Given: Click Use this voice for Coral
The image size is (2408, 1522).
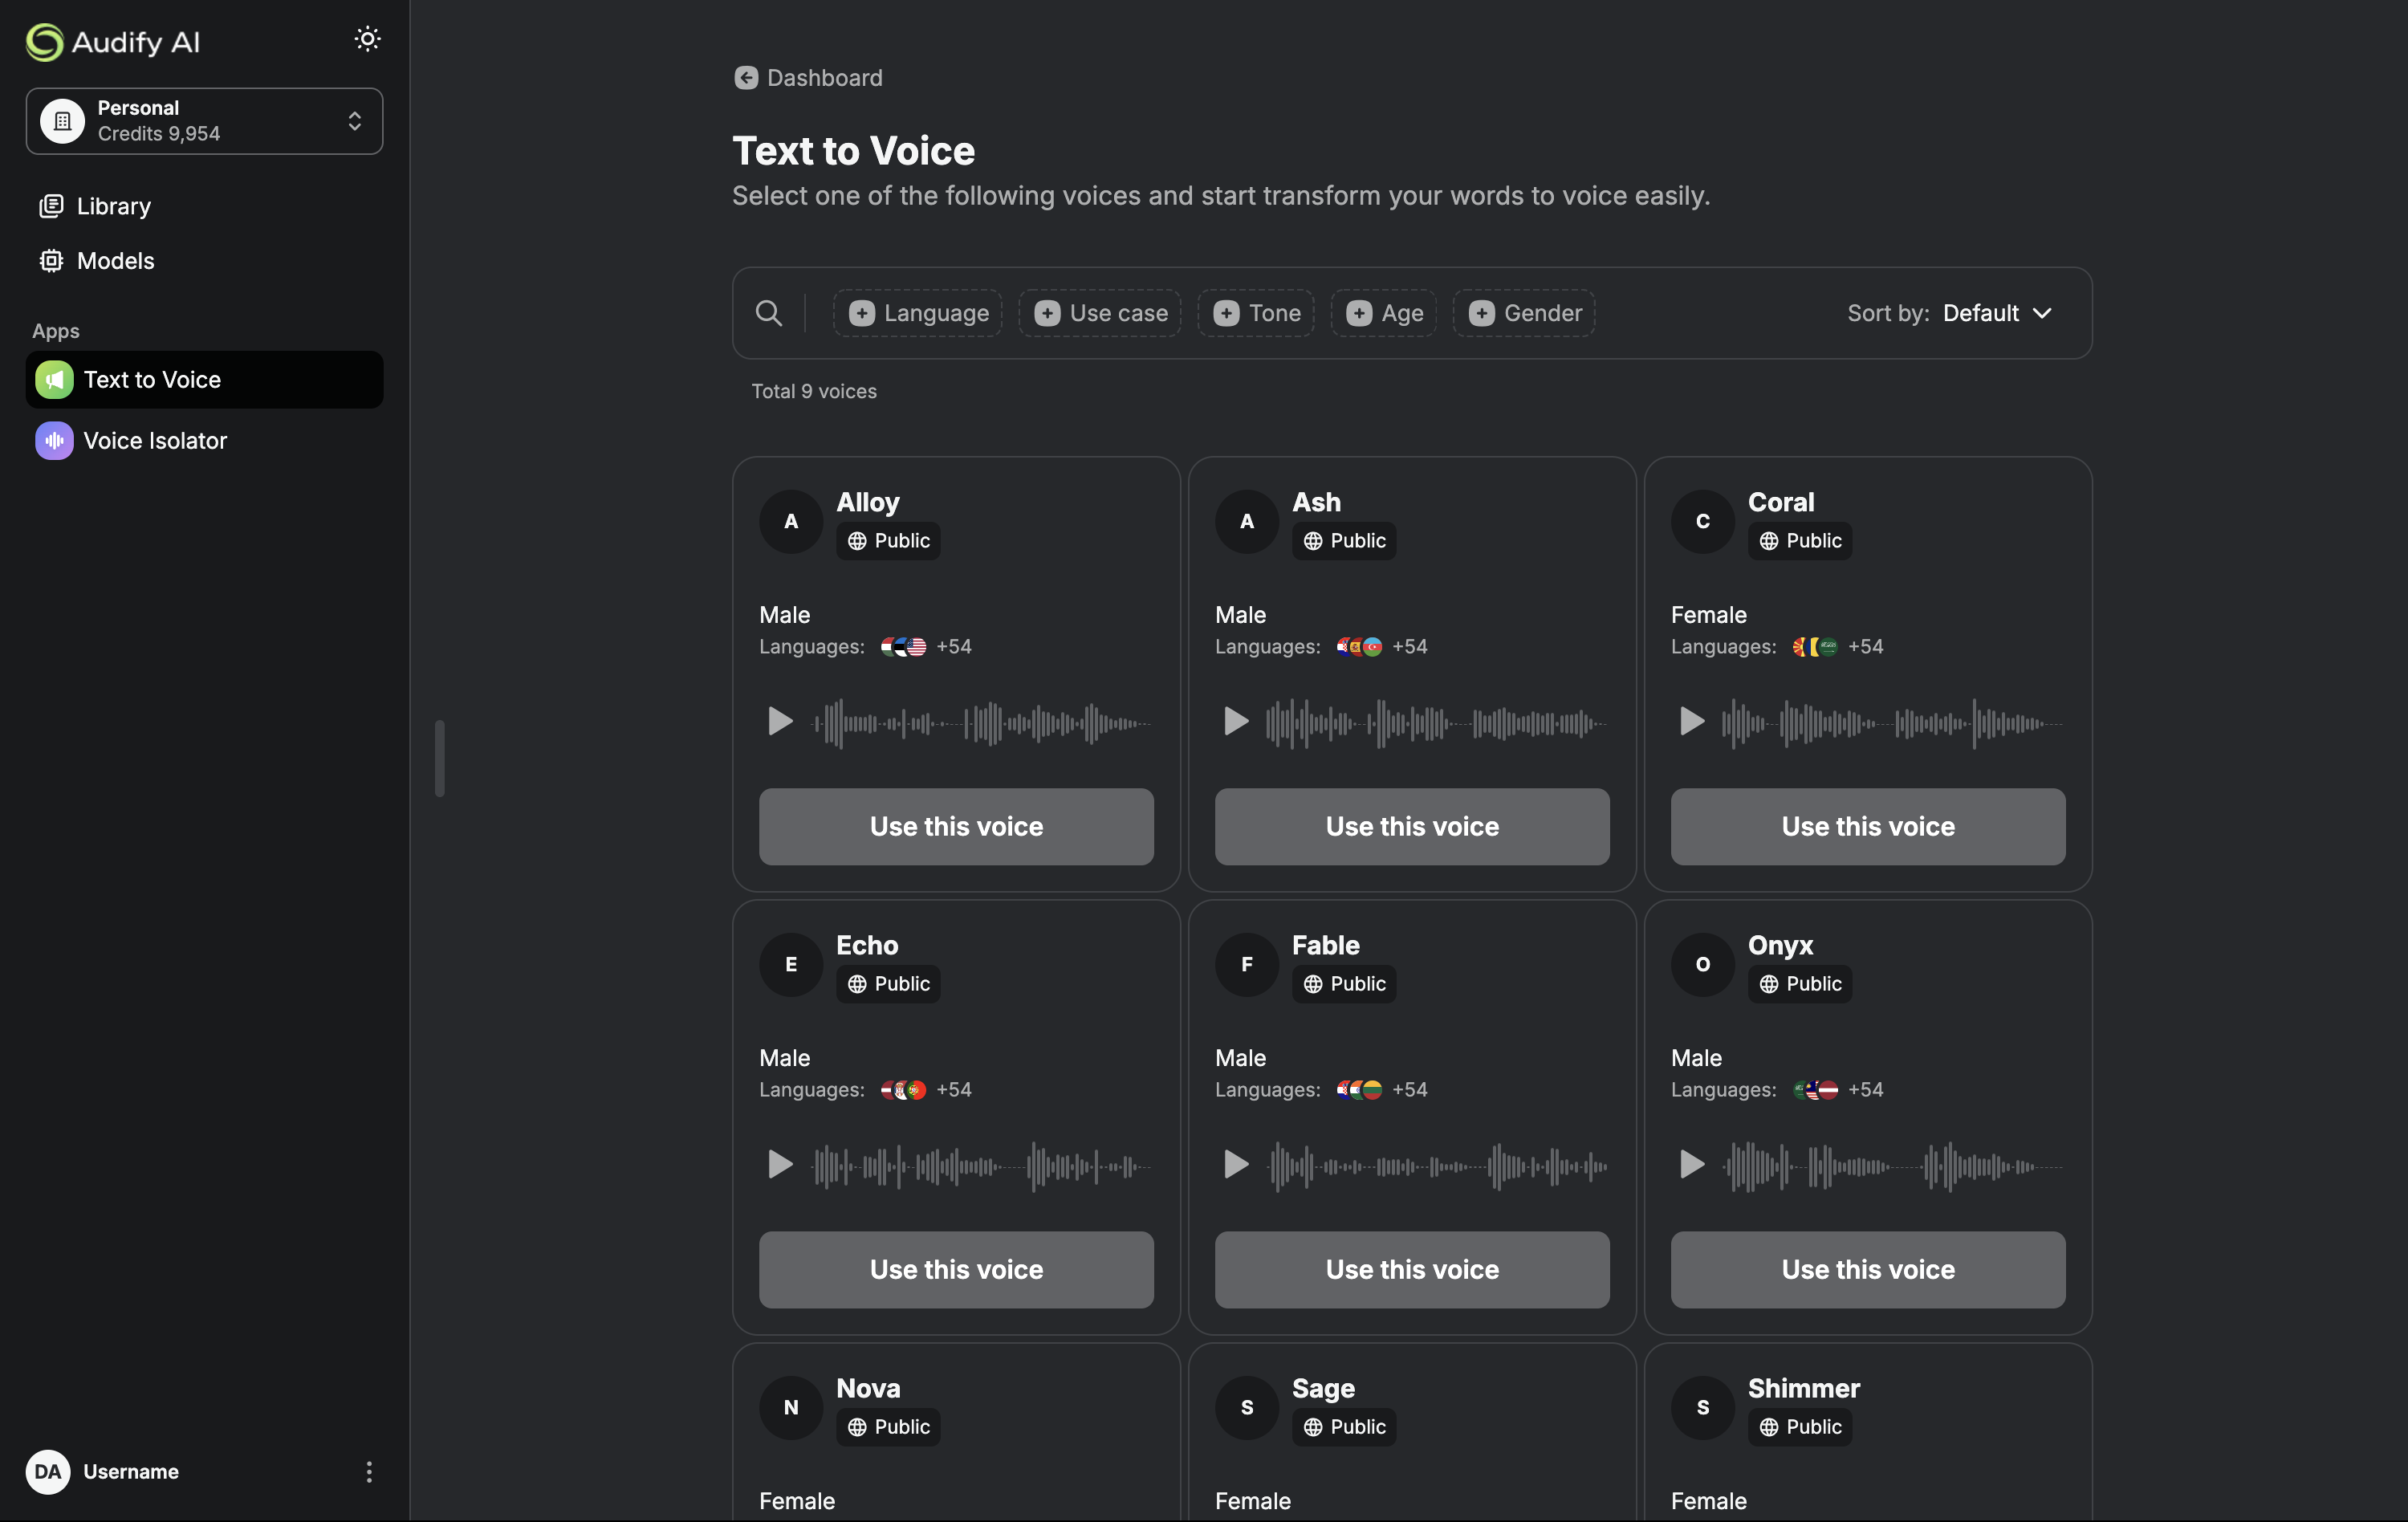Looking at the screenshot, I should coord(1867,826).
